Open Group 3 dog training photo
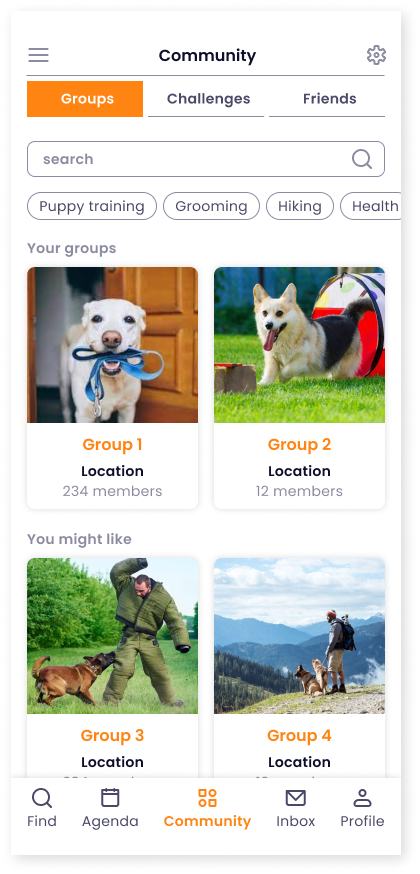The image size is (420, 874). click(x=113, y=636)
